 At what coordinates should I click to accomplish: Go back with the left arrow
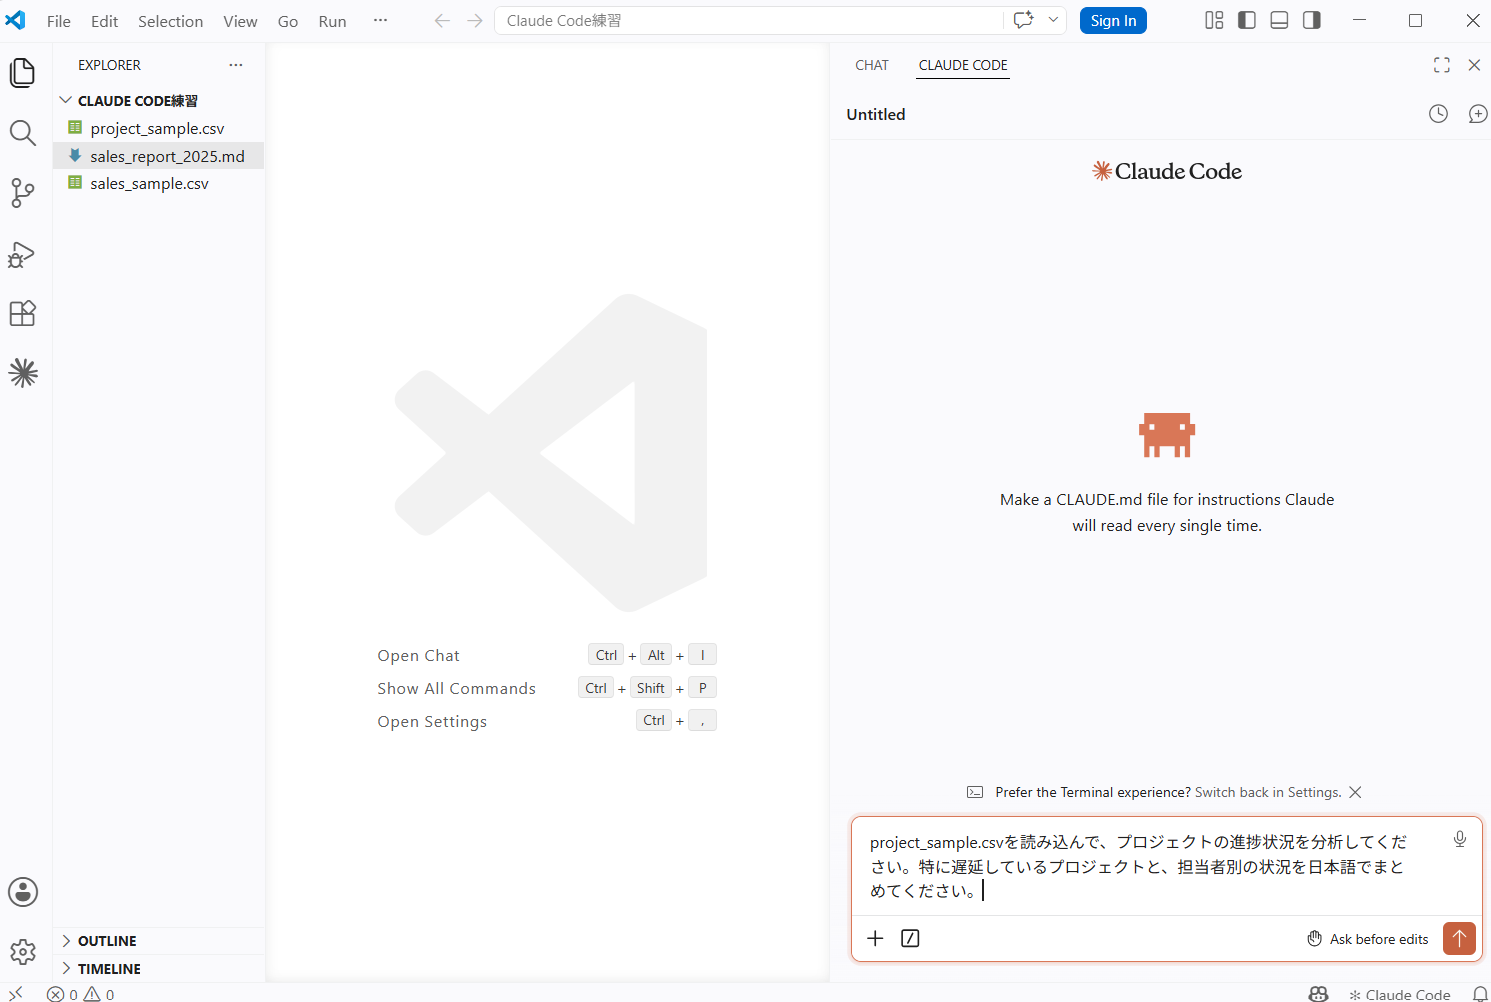[x=442, y=21]
